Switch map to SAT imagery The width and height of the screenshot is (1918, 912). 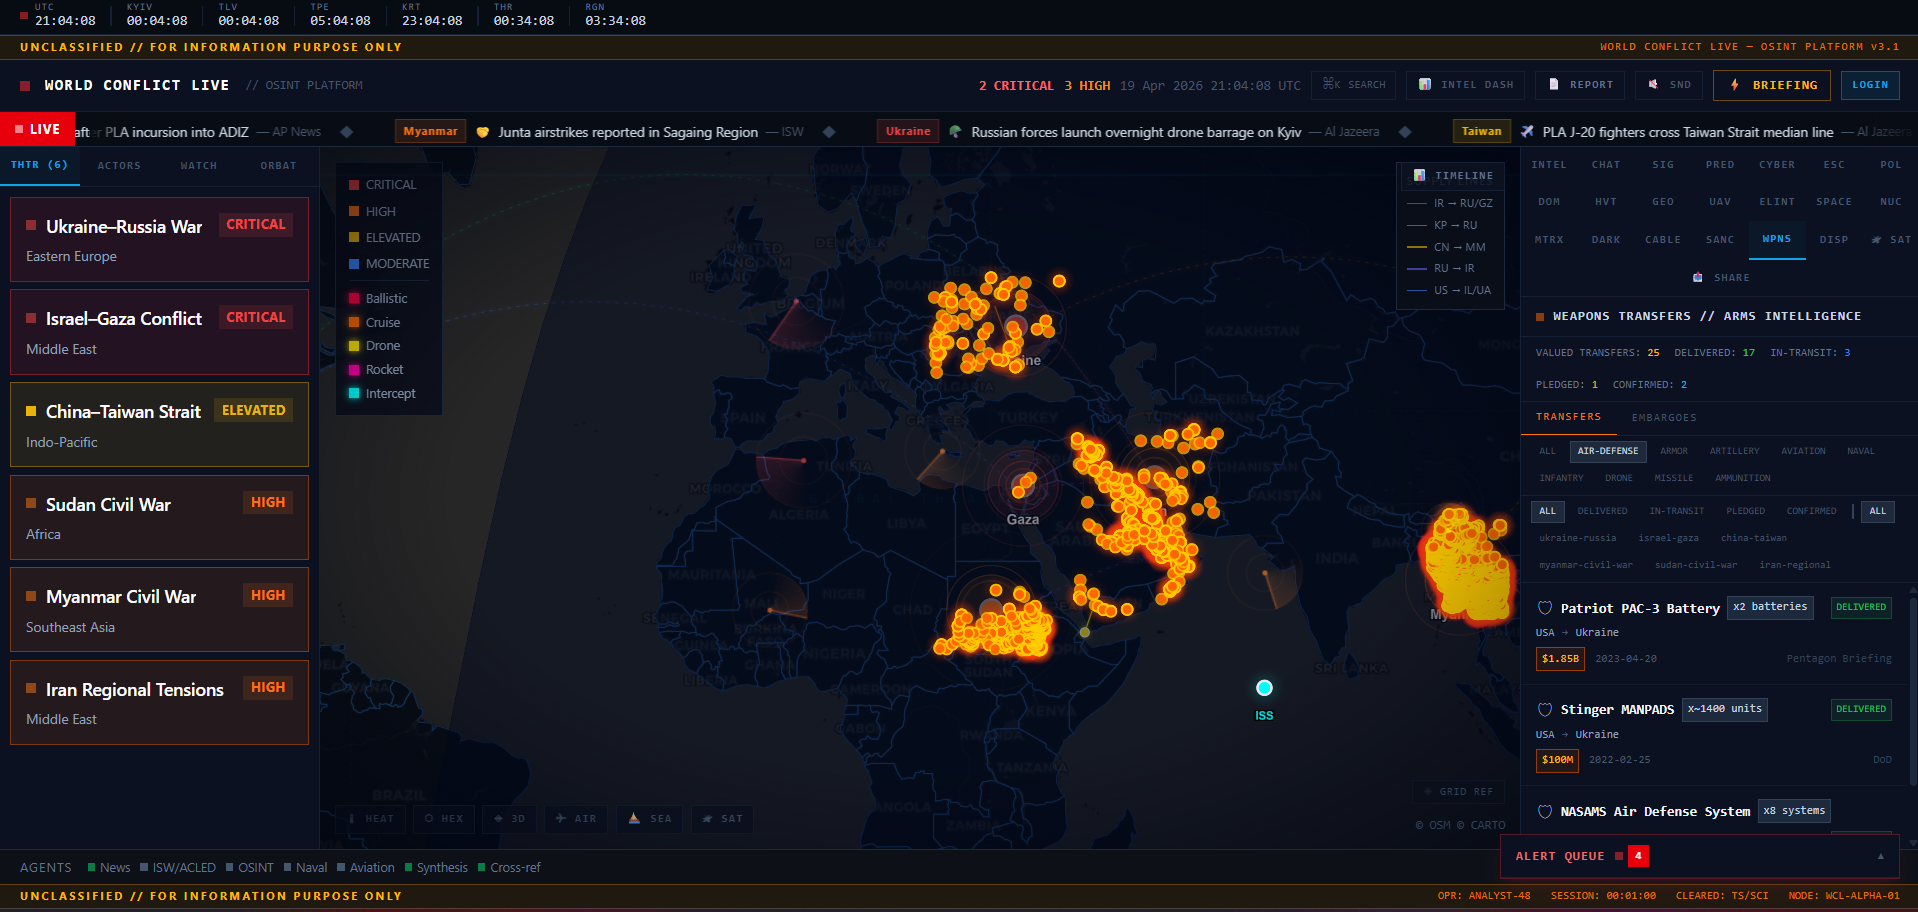tap(722, 819)
